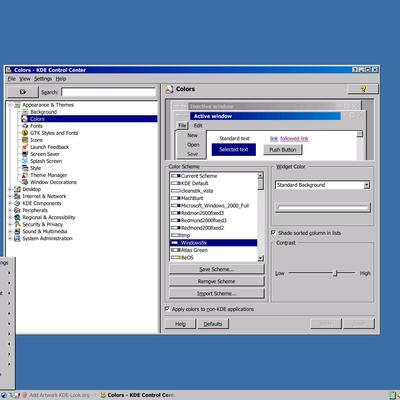Open the View menu
The height and width of the screenshot is (400, 400).
(25, 79)
